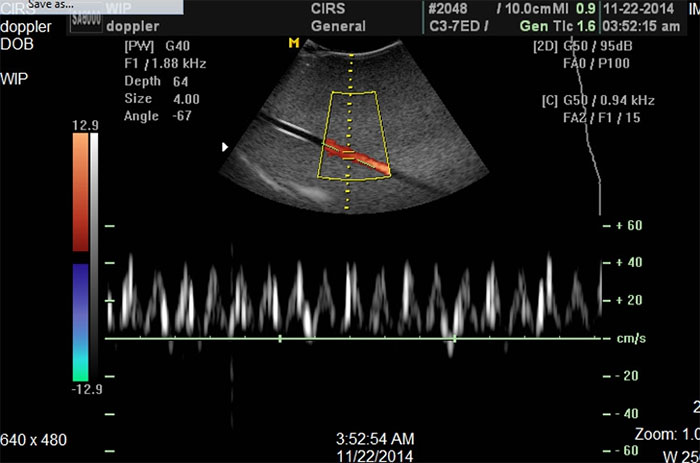
Task: Click the - 20 spectral scale label
Action: click(627, 376)
